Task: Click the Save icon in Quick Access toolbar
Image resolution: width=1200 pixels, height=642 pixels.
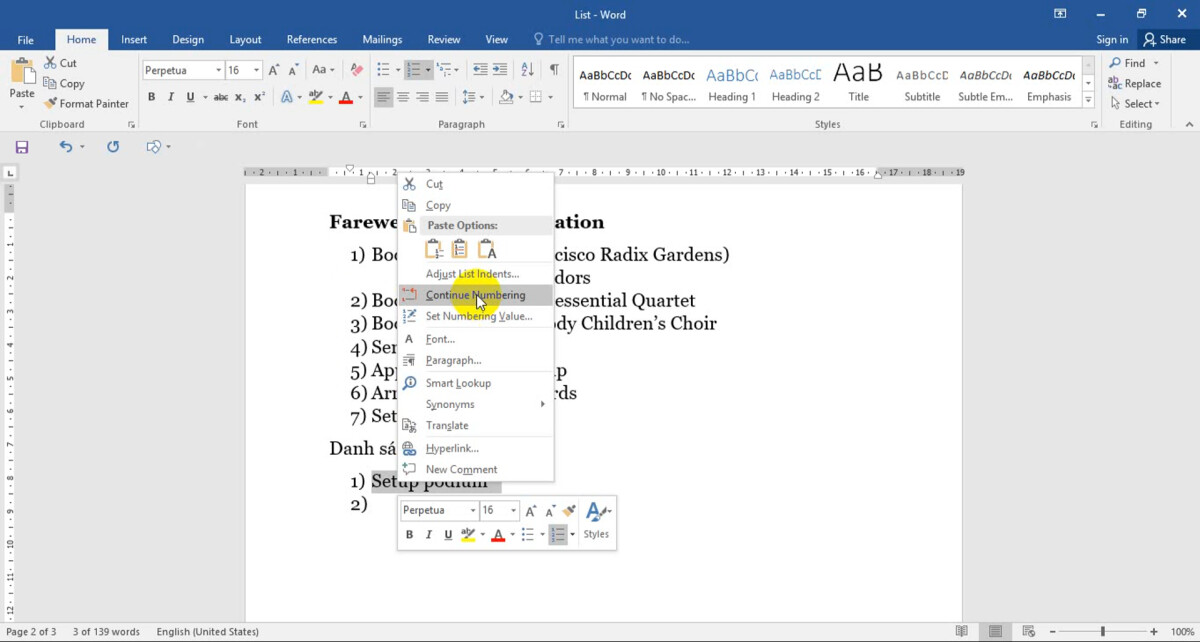Action: (21, 147)
